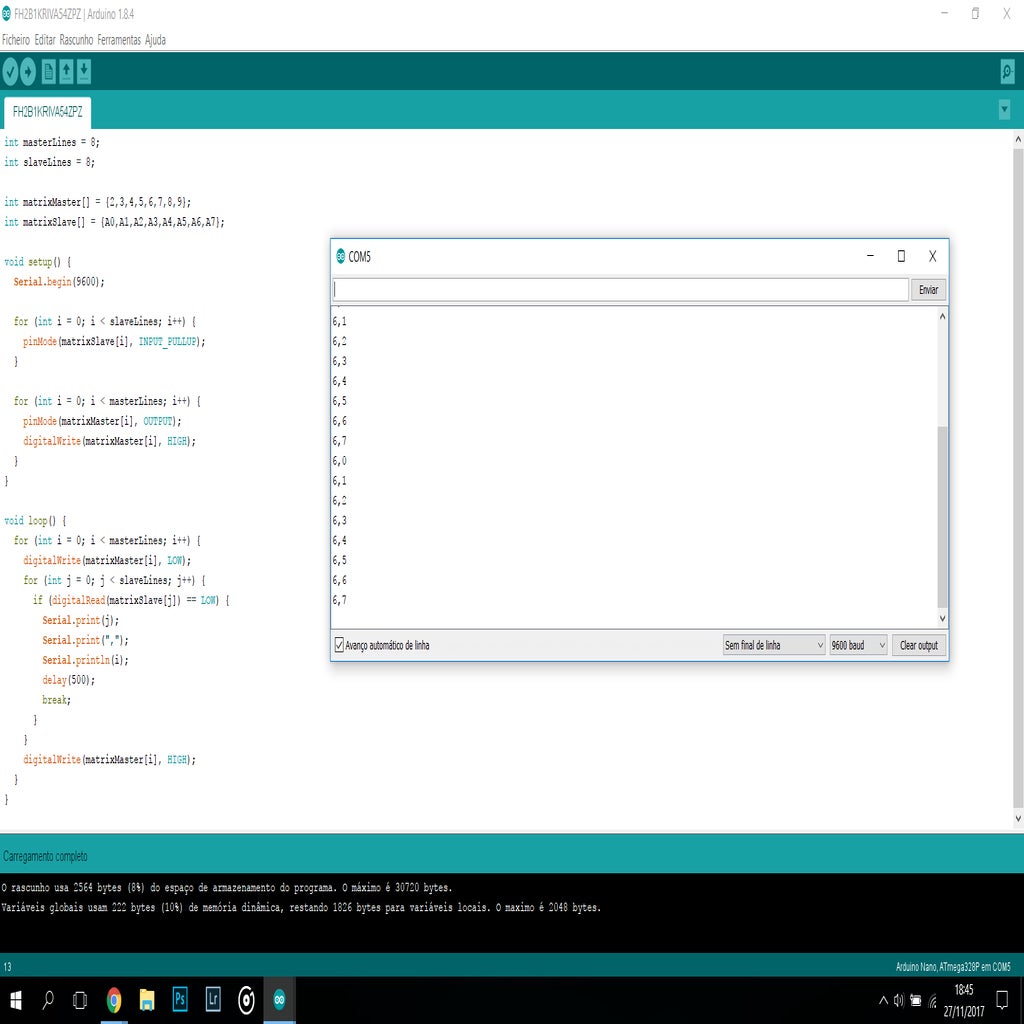
Task: Open Photoshop from taskbar
Action: (180, 1000)
